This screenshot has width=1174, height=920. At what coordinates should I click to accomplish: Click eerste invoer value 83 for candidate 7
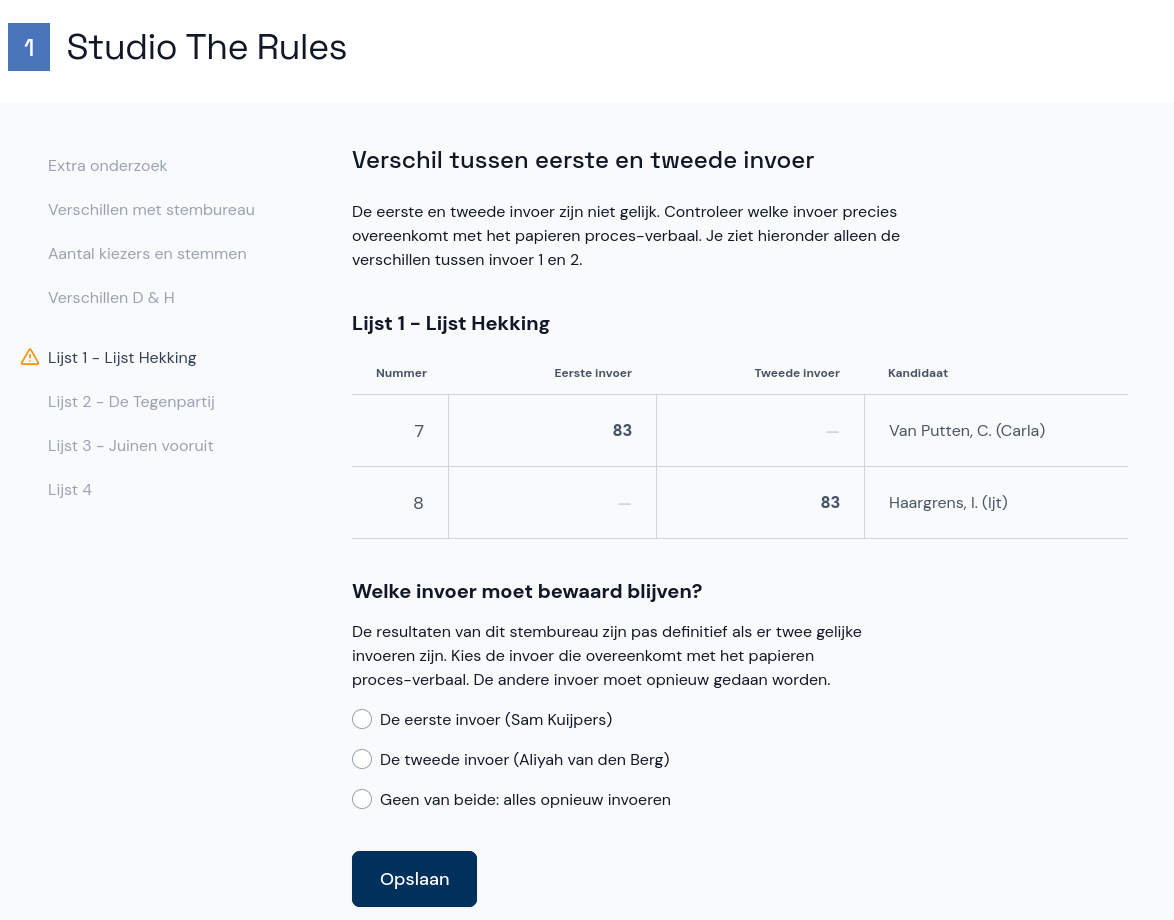point(622,431)
